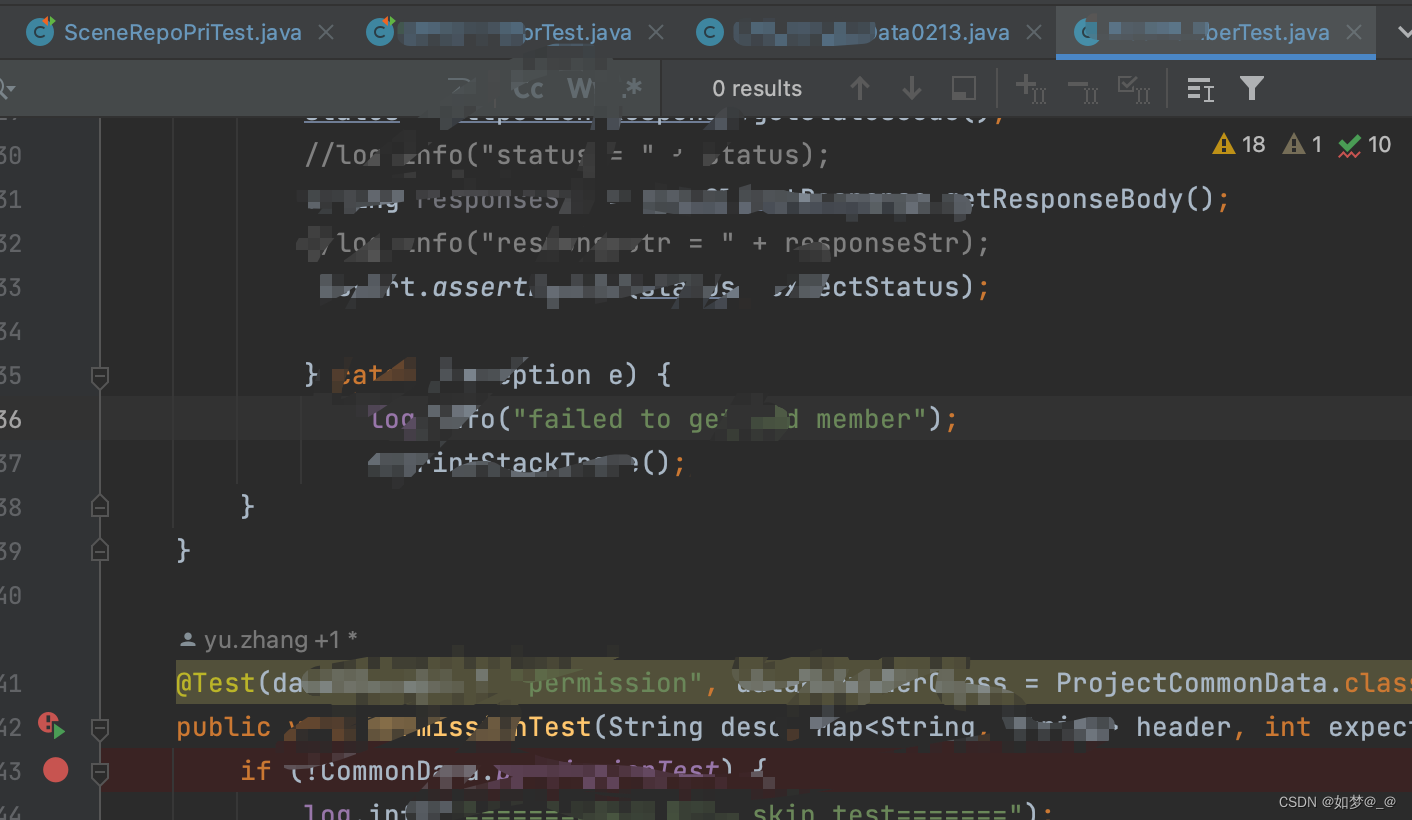The image size is (1412, 820).
Task: Toggle Match Case (Cc) in find bar
Action: pyautogui.click(x=527, y=89)
